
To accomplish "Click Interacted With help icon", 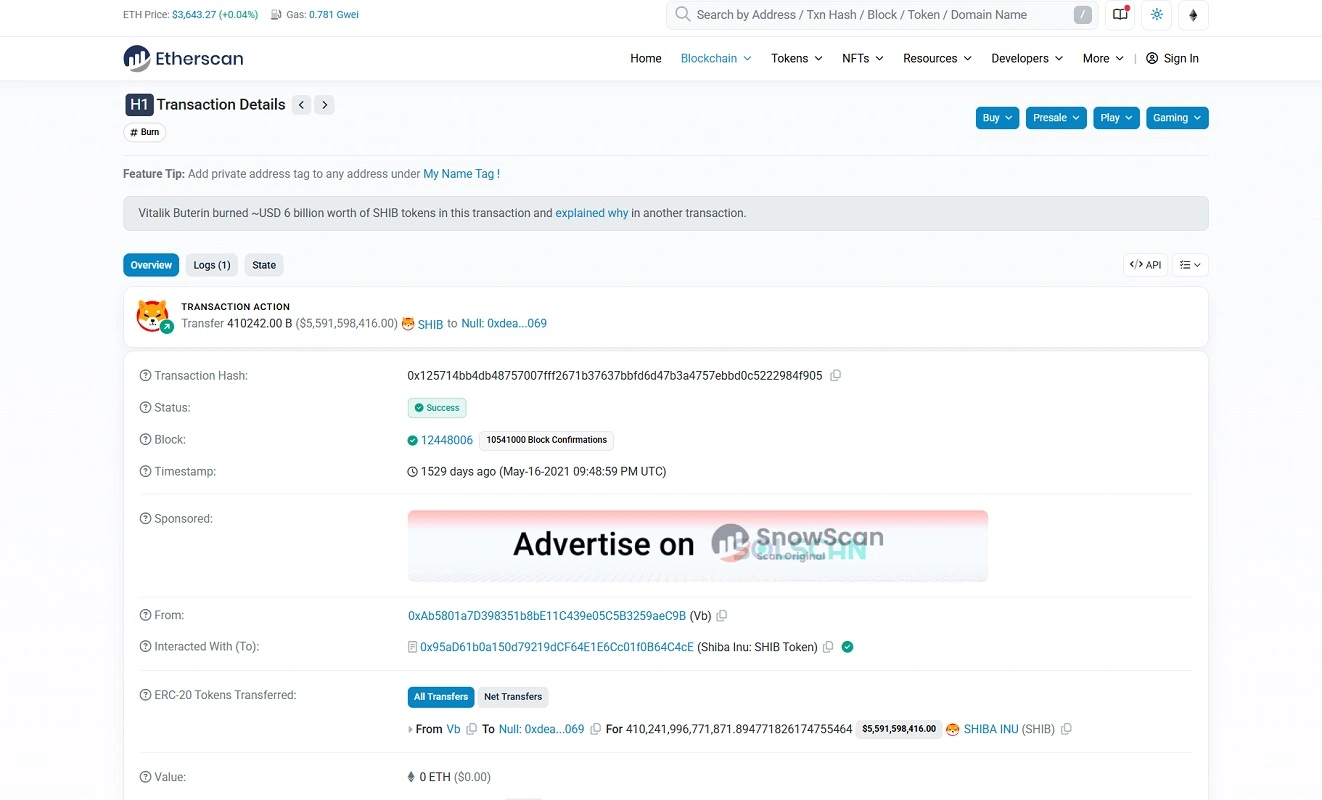I will 145,647.
